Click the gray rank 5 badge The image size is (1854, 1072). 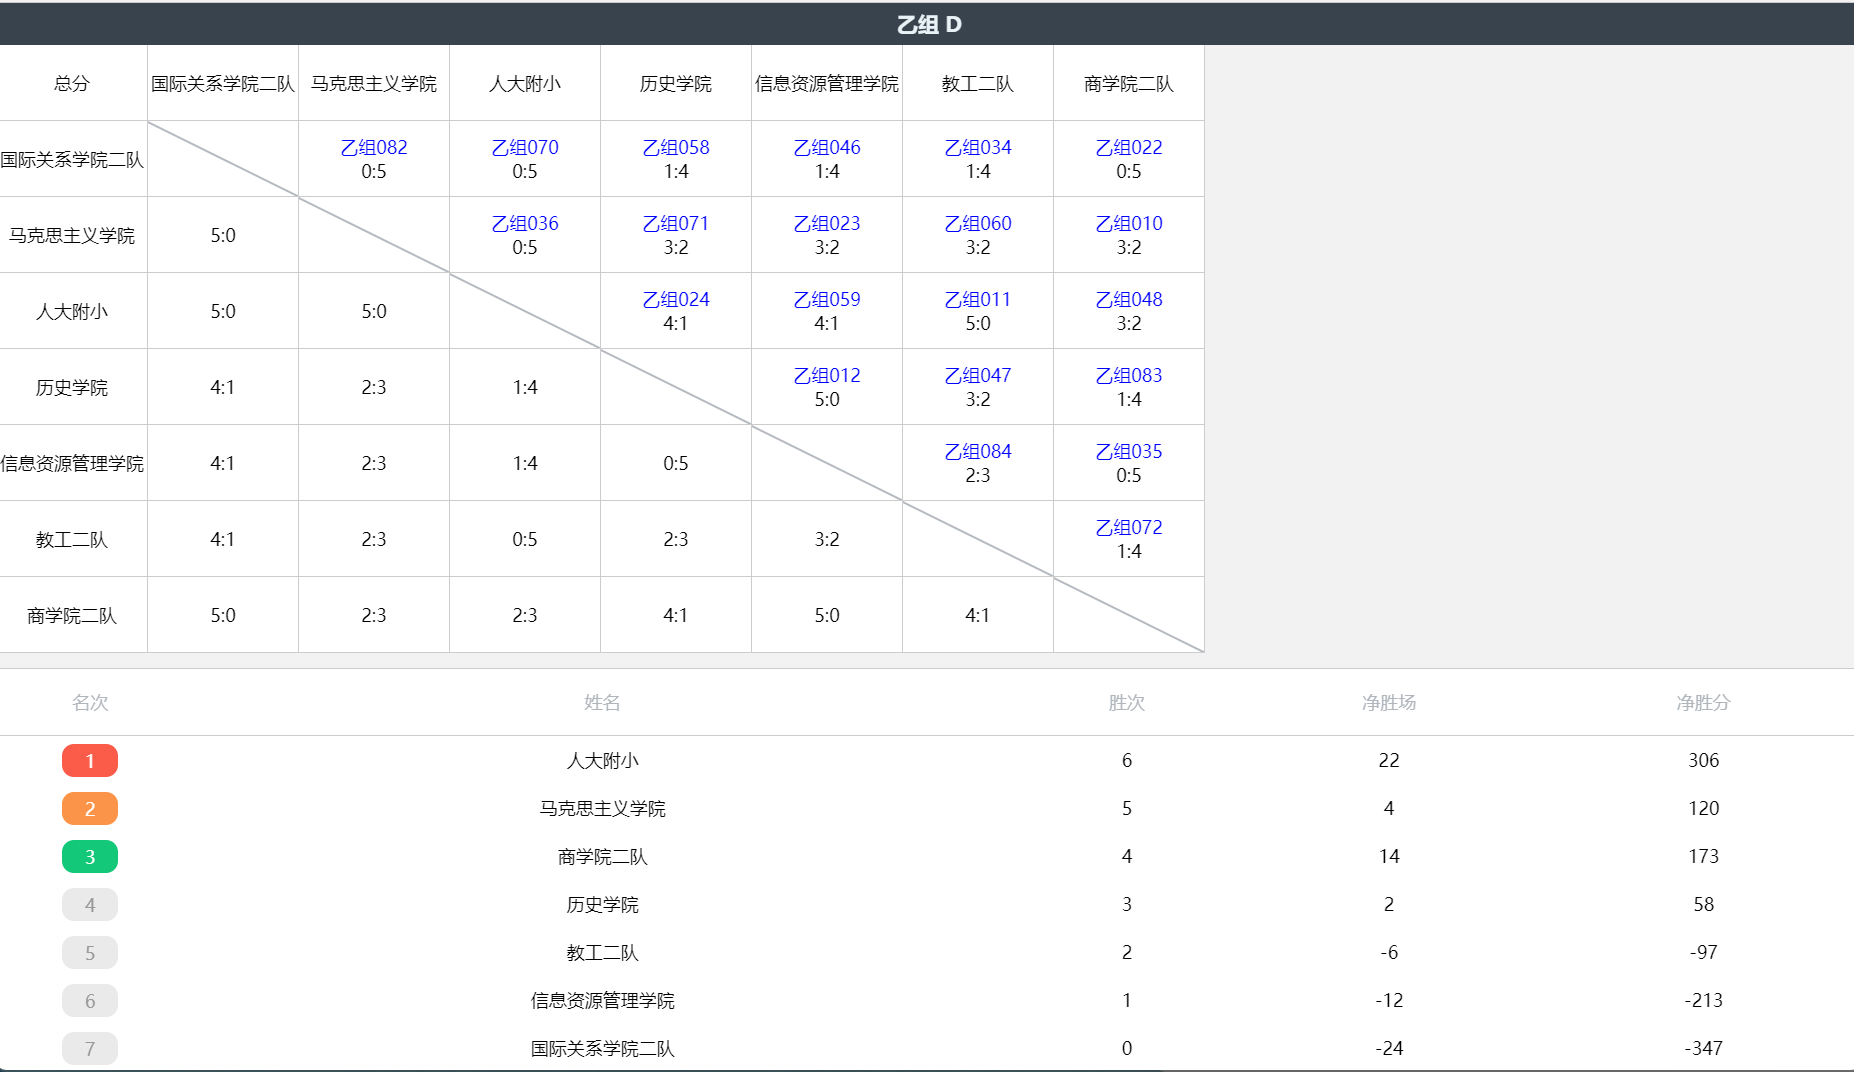[x=90, y=953]
